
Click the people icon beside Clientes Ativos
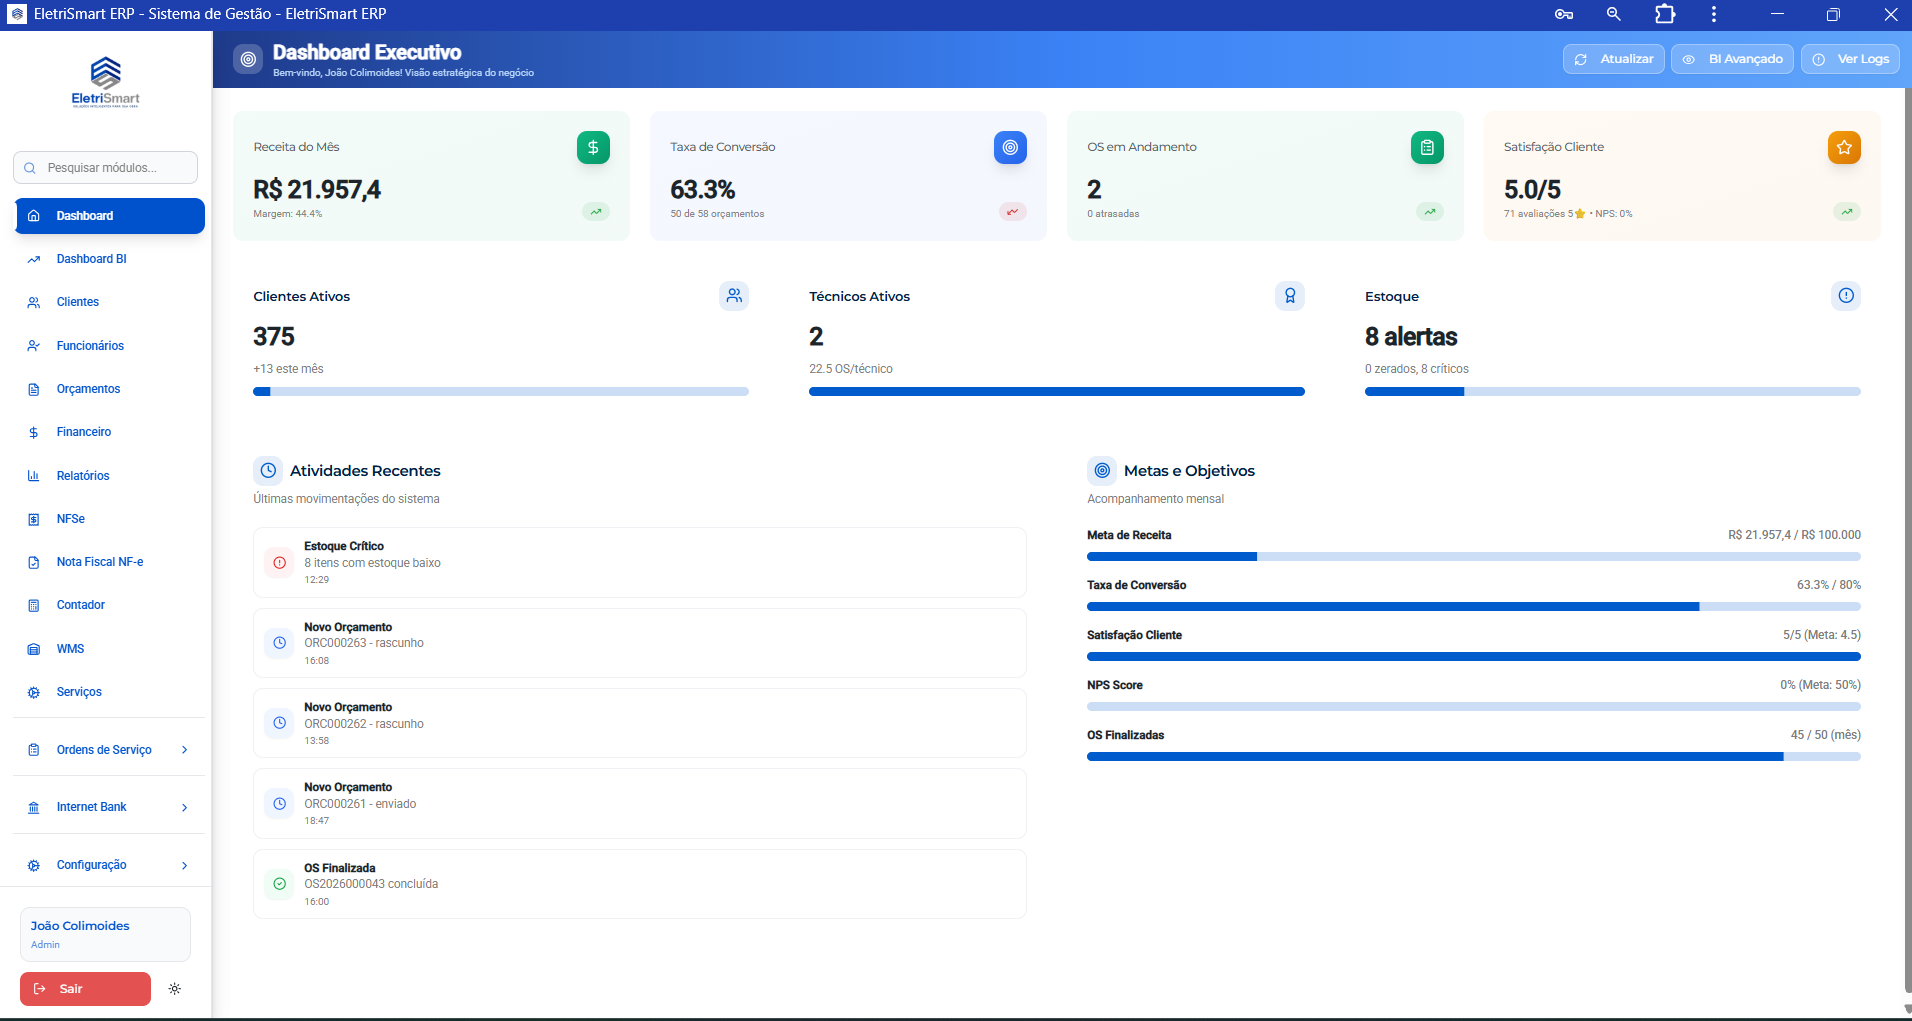click(734, 296)
